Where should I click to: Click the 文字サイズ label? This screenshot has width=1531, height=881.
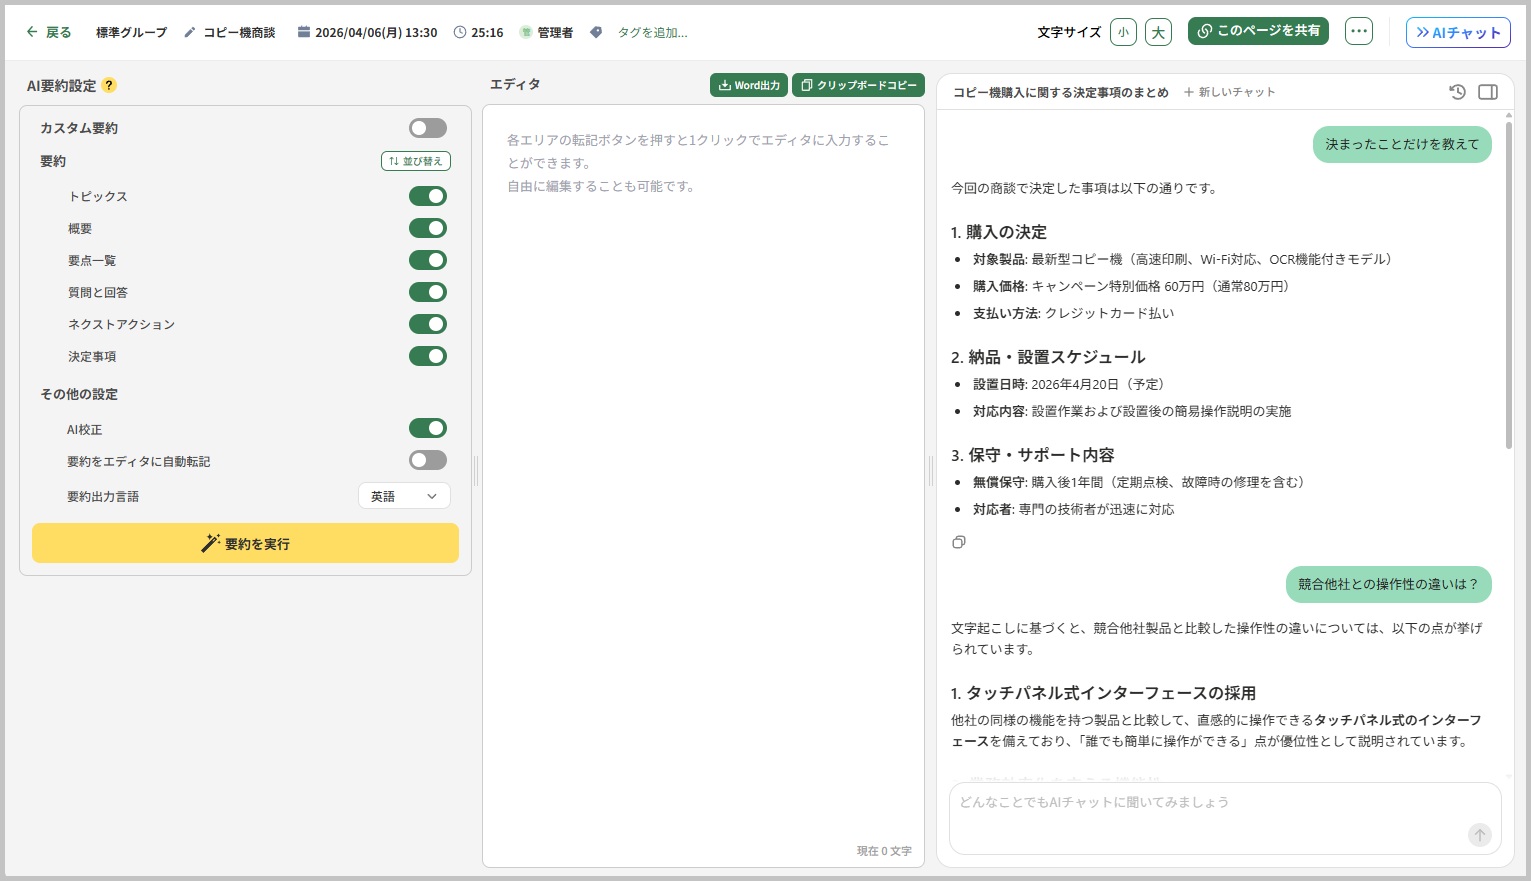pos(1069,32)
